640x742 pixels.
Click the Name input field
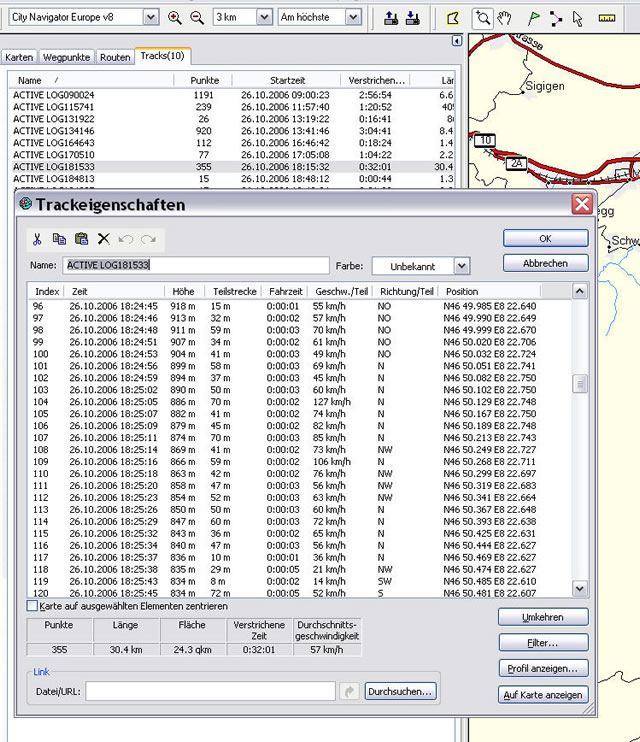pyautogui.click(x=196, y=265)
